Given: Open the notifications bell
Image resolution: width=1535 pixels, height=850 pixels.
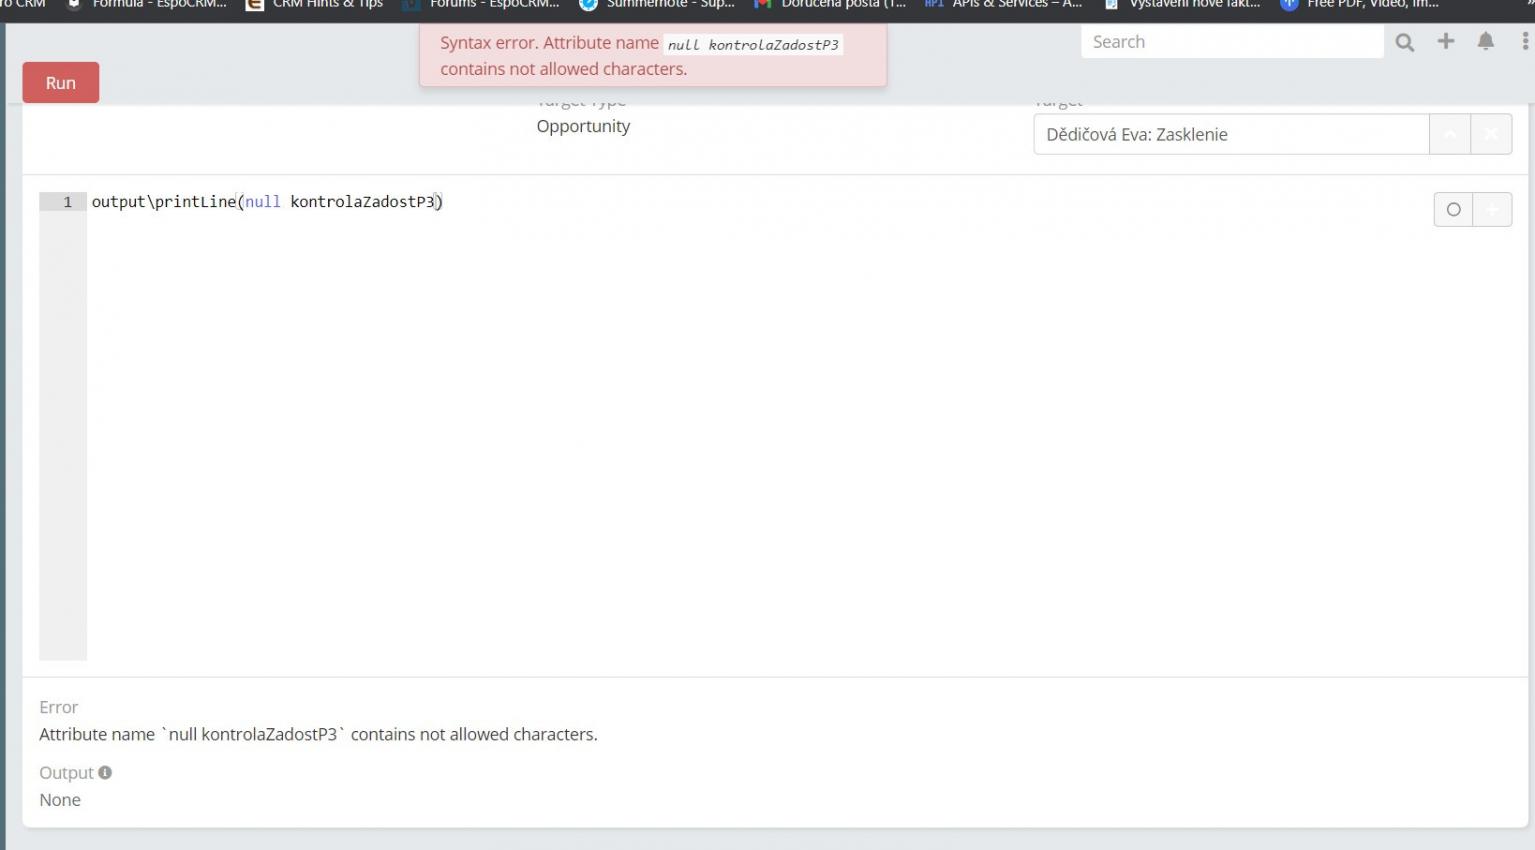Looking at the screenshot, I should [1486, 41].
